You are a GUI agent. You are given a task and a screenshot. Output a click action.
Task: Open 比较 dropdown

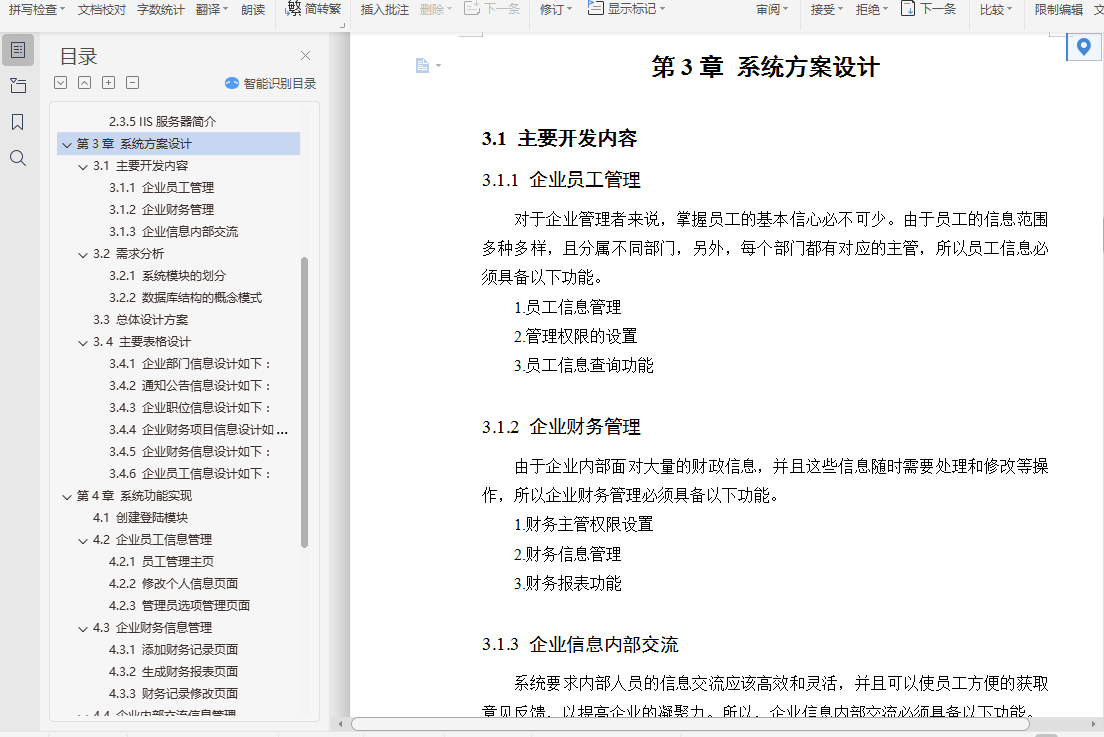[x=996, y=9]
